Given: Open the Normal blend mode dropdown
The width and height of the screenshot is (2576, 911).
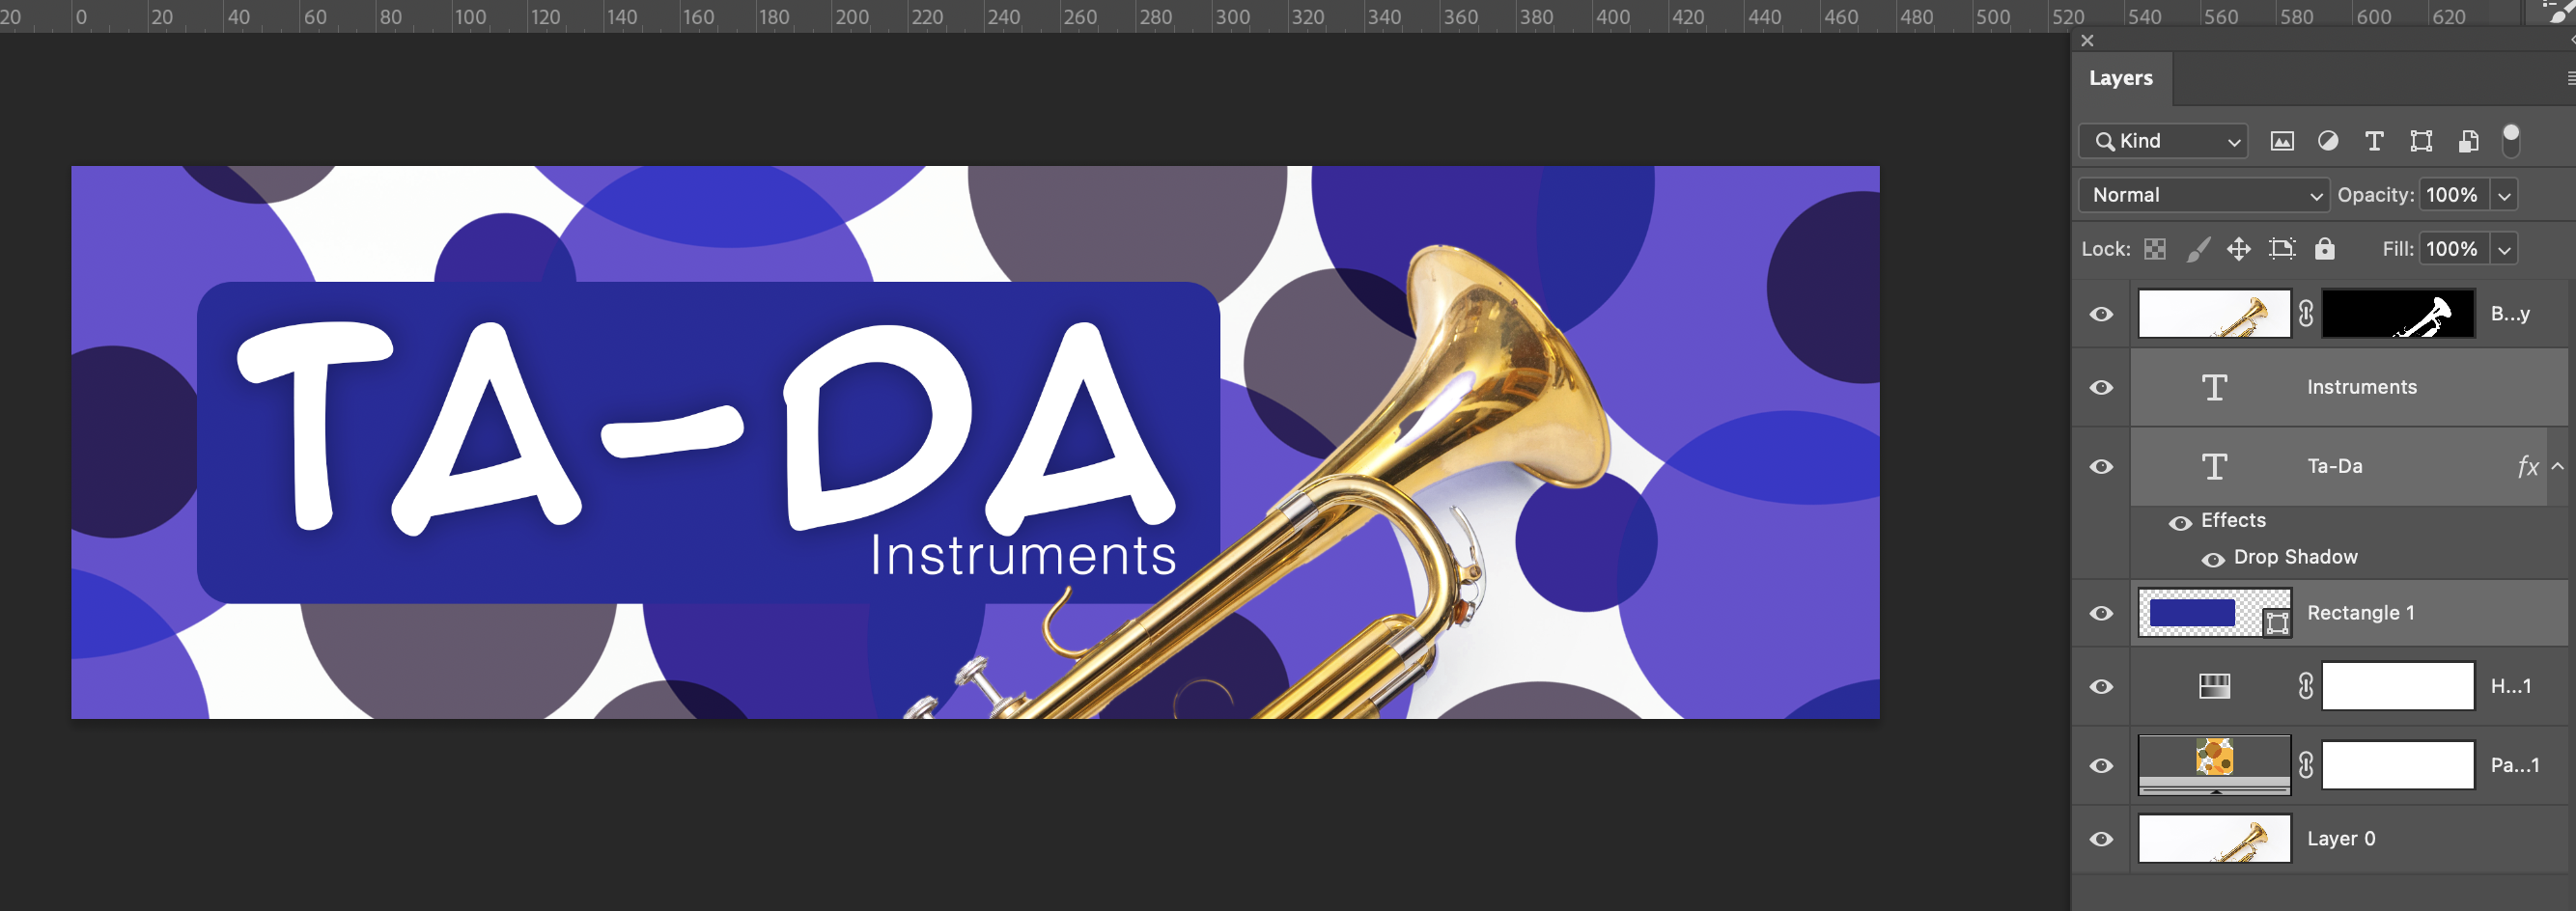Looking at the screenshot, I should [x=2204, y=195].
